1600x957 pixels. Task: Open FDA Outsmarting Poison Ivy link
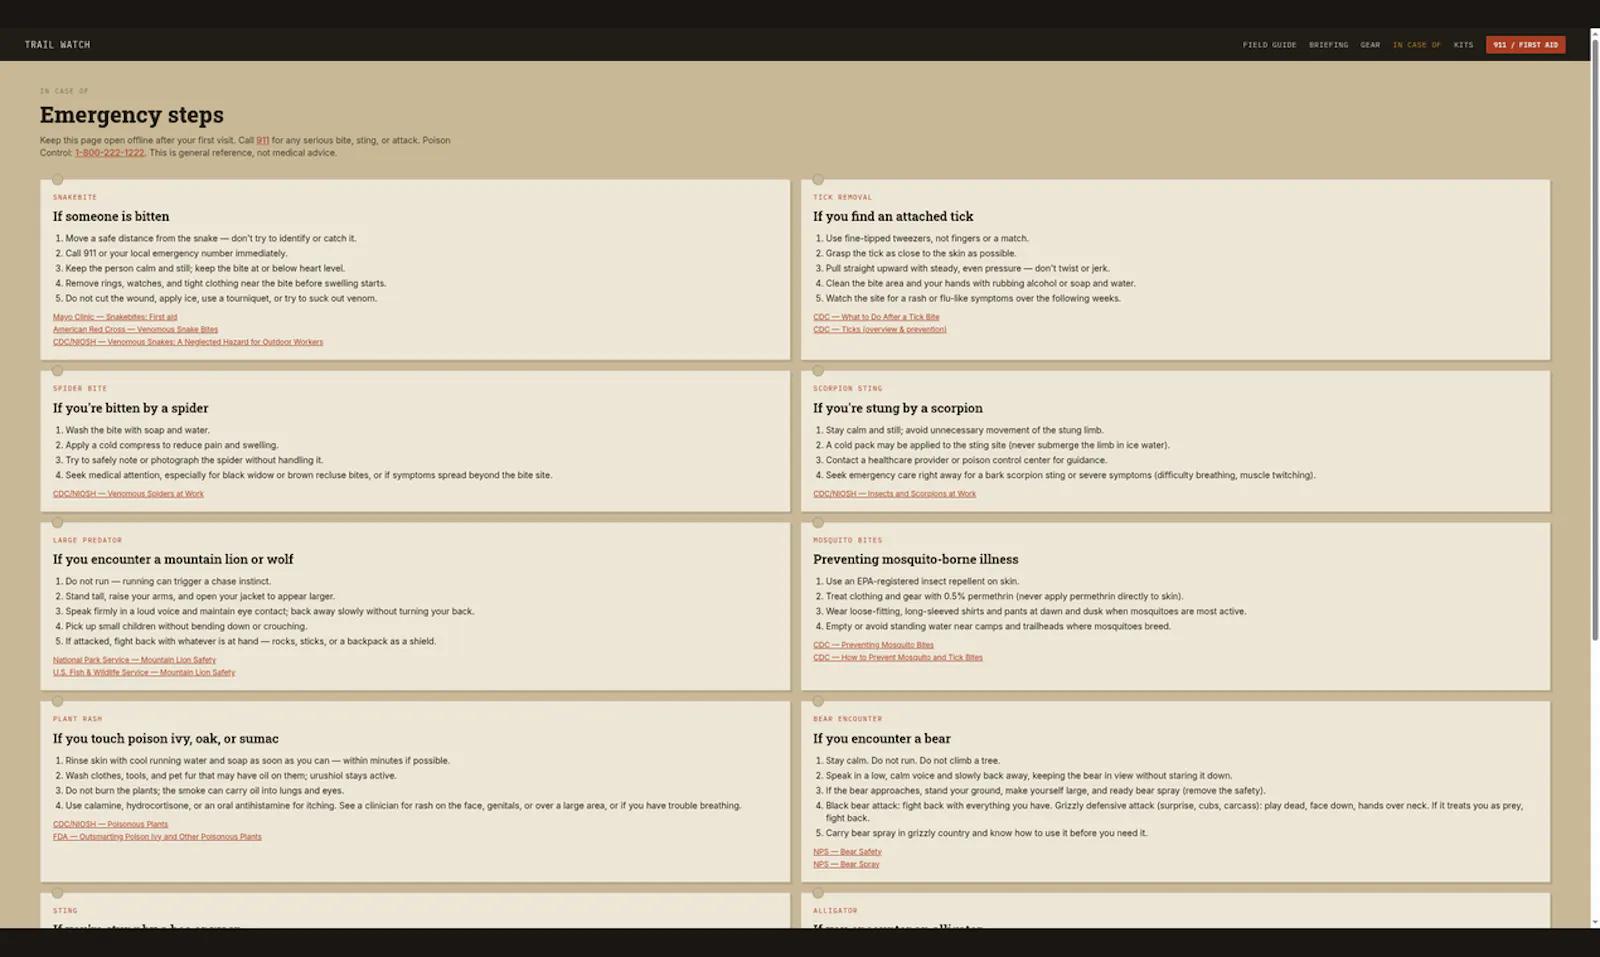(157, 837)
